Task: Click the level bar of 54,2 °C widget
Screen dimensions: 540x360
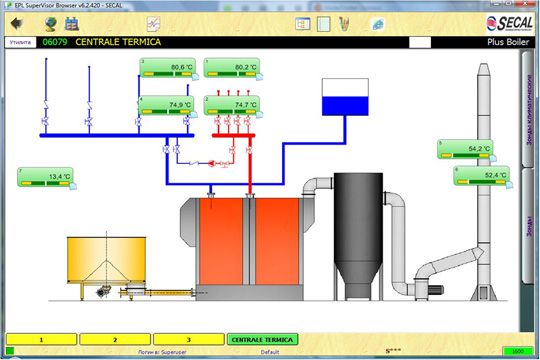Action: (465, 155)
